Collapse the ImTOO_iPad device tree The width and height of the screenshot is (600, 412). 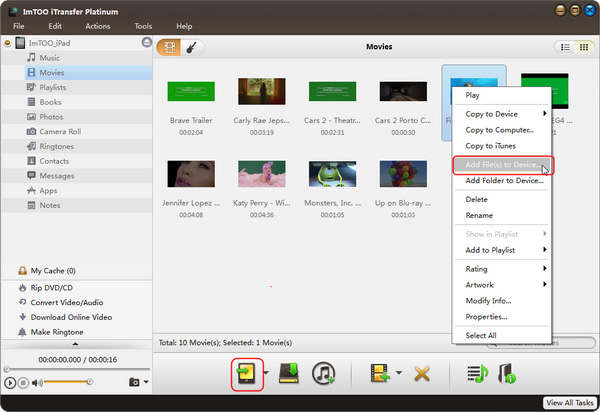click(x=7, y=43)
